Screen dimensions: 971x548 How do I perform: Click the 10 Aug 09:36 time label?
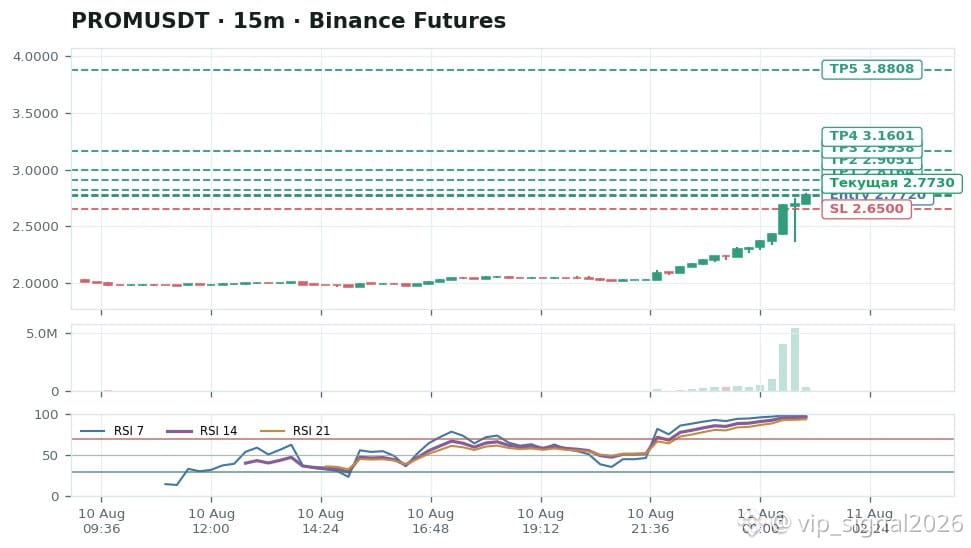pos(102,521)
